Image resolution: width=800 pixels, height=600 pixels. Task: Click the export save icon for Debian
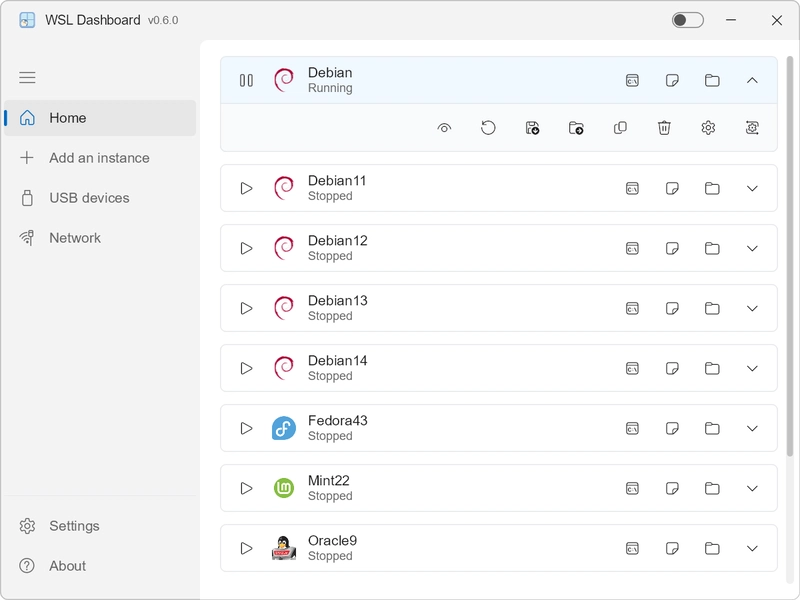(x=532, y=128)
